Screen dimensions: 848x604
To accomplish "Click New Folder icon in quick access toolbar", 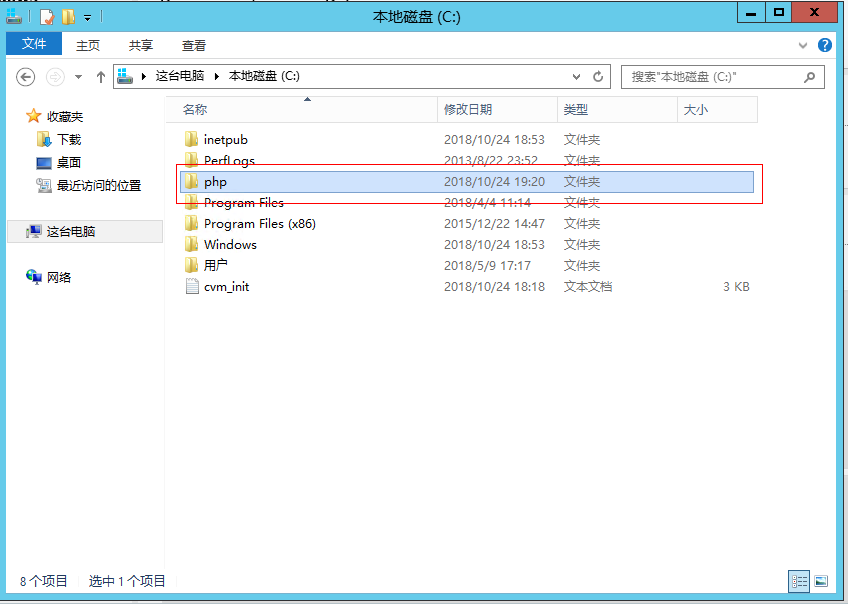I will 68,17.
